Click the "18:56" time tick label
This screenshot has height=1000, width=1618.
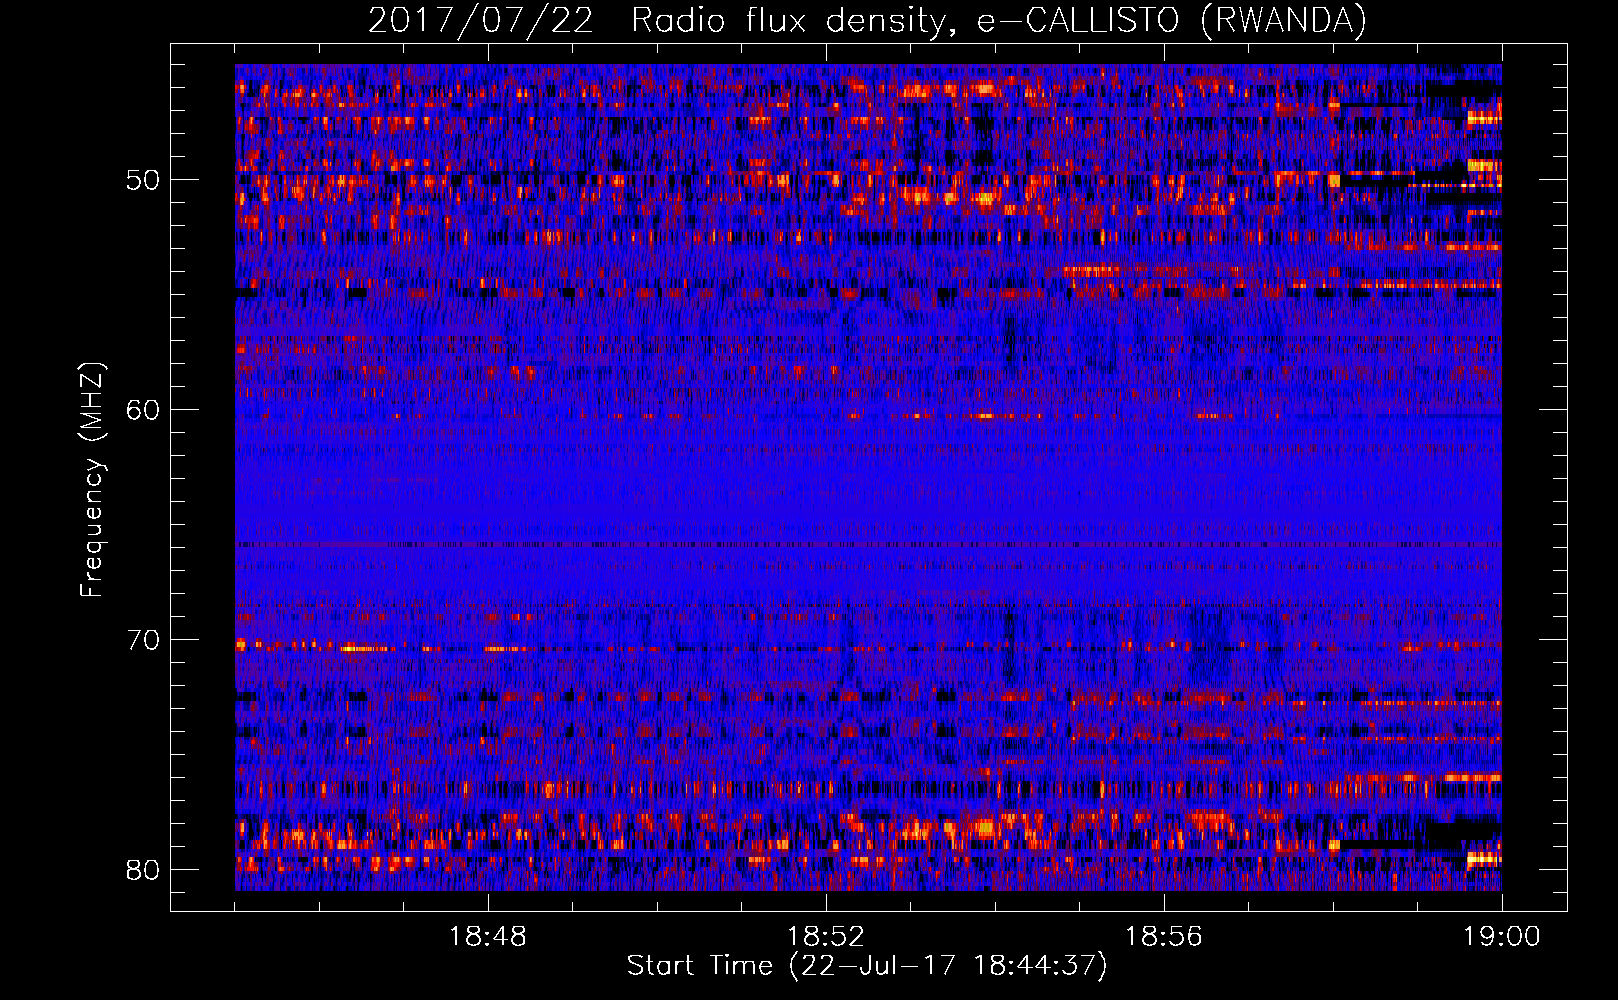(x=1164, y=937)
